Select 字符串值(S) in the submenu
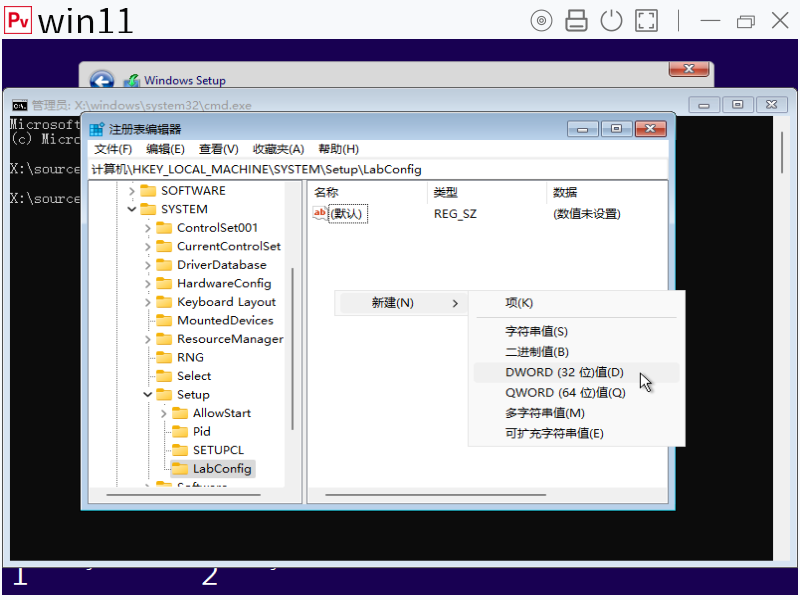The height and width of the screenshot is (600, 800). point(577,332)
